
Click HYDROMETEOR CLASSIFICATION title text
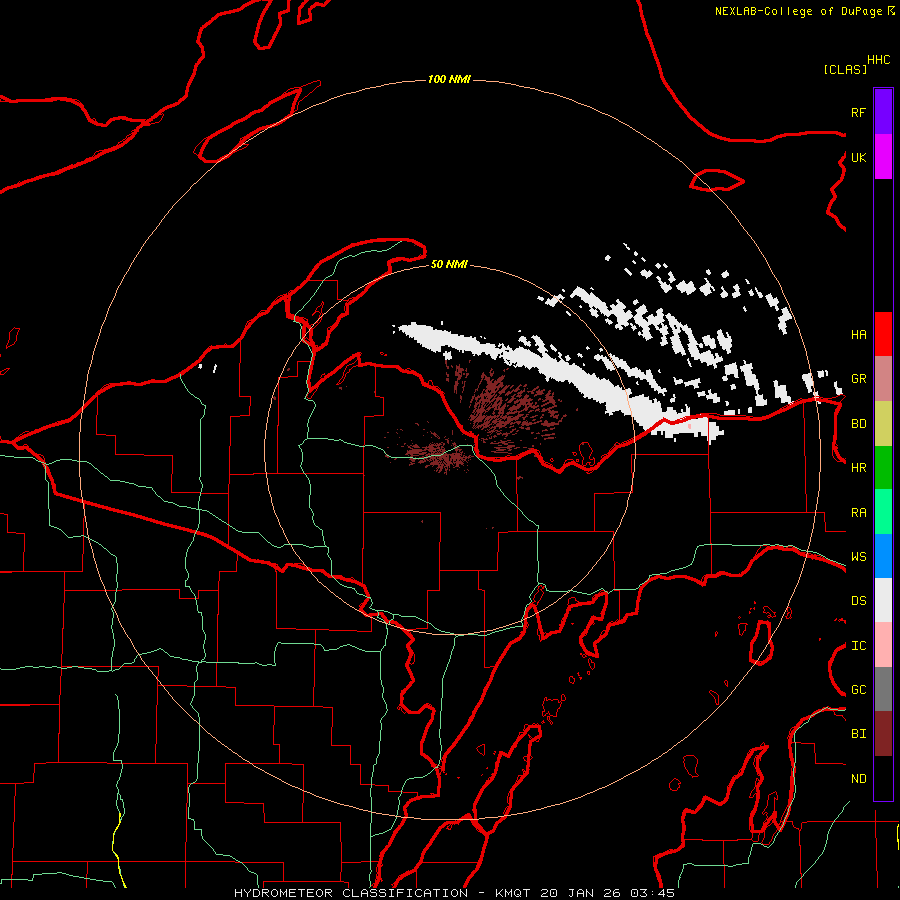pyautogui.click(x=351, y=893)
